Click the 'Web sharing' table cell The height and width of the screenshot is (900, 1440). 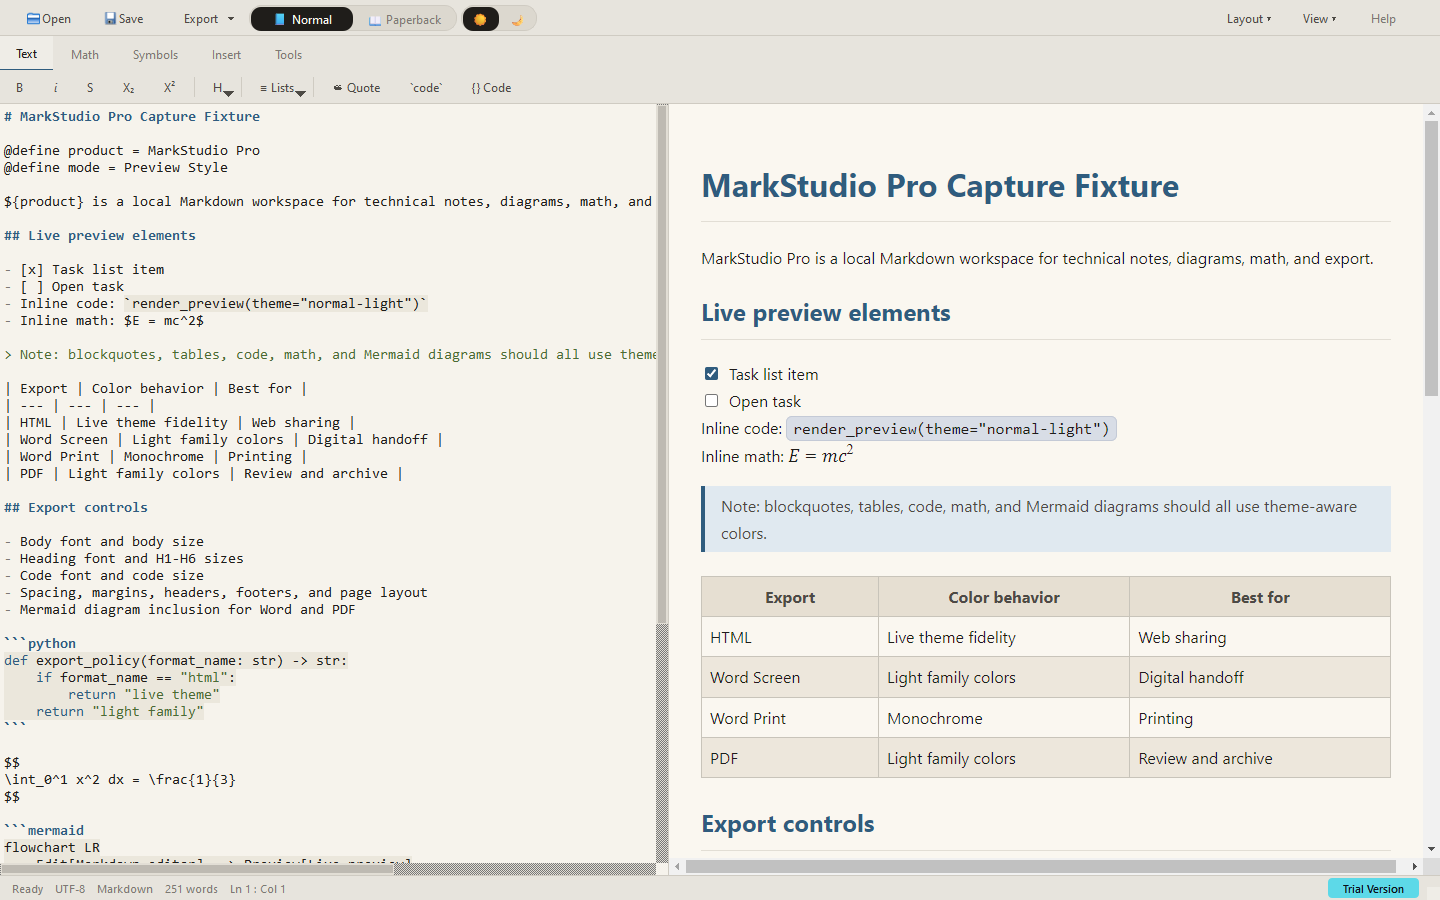click(1260, 637)
